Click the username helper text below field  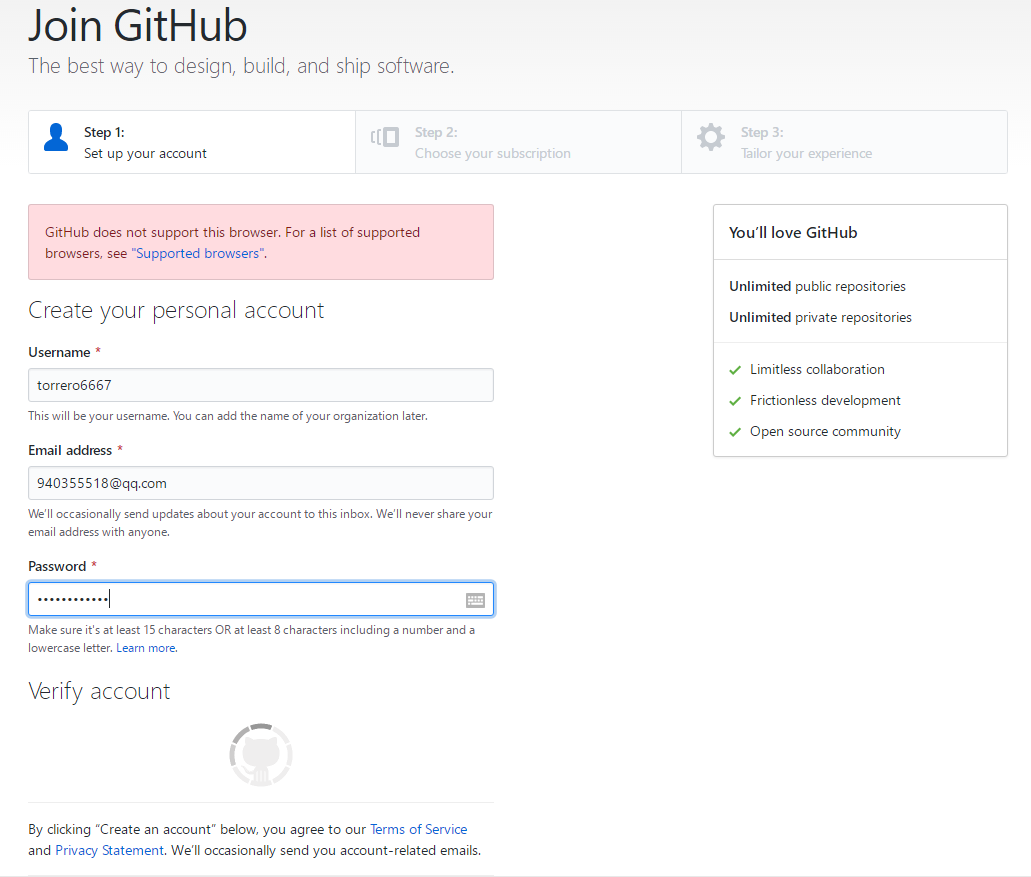[228, 416]
